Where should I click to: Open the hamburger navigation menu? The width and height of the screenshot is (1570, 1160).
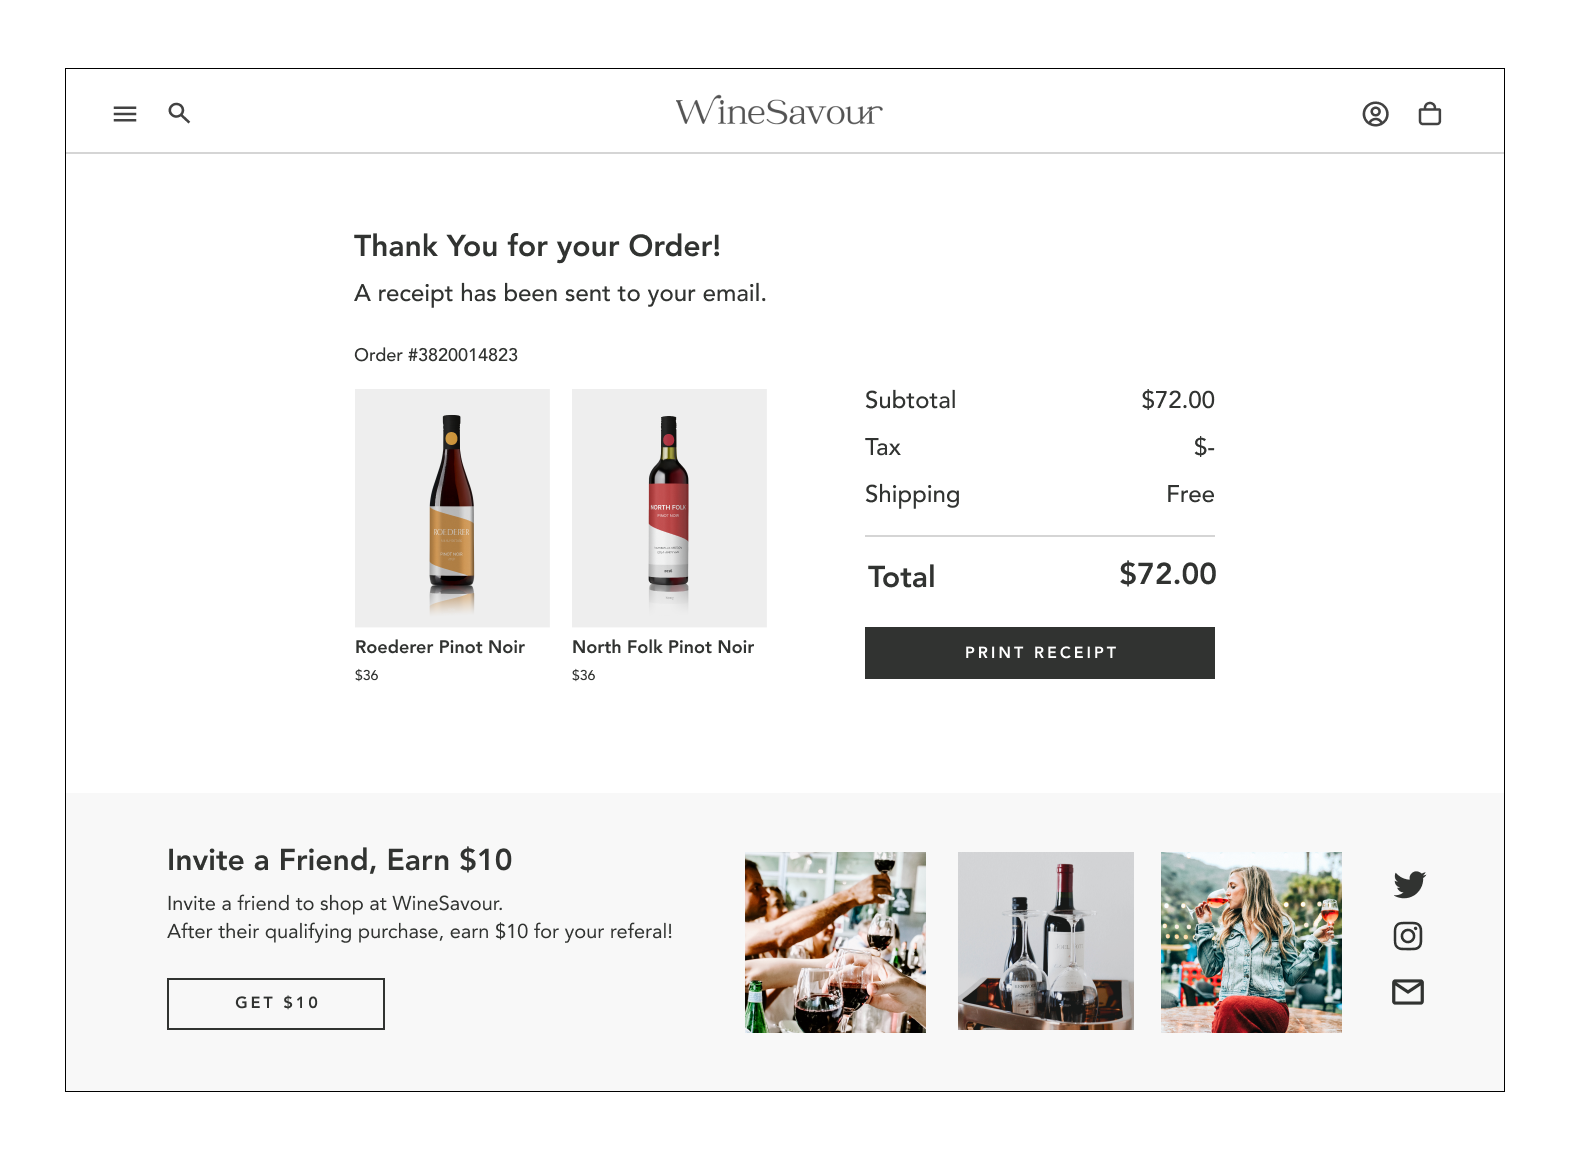(125, 114)
